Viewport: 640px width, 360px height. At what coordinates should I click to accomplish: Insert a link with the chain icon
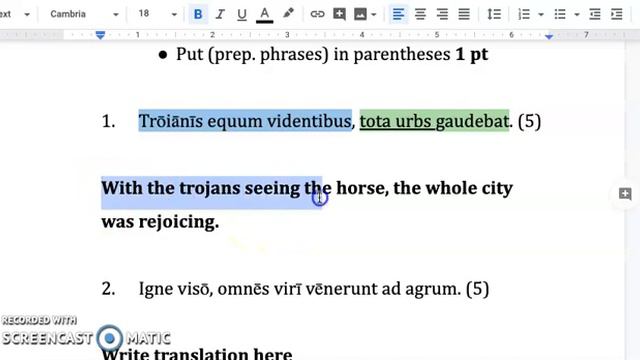pyautogui.click(x=317, y=14)
